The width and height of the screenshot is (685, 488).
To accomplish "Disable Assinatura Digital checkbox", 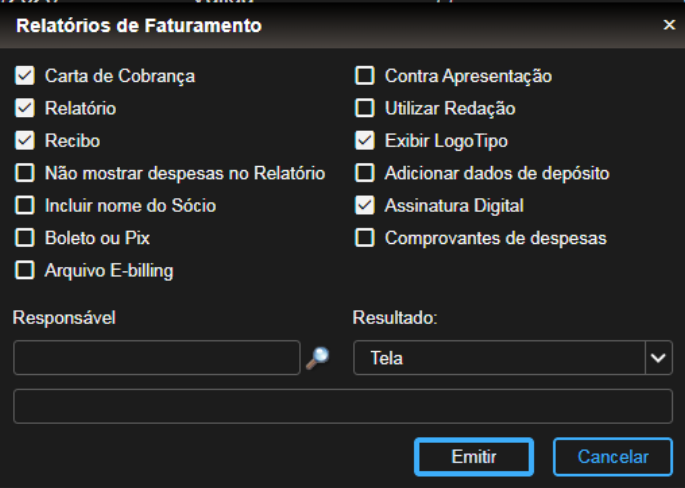I will click(365, 206).
